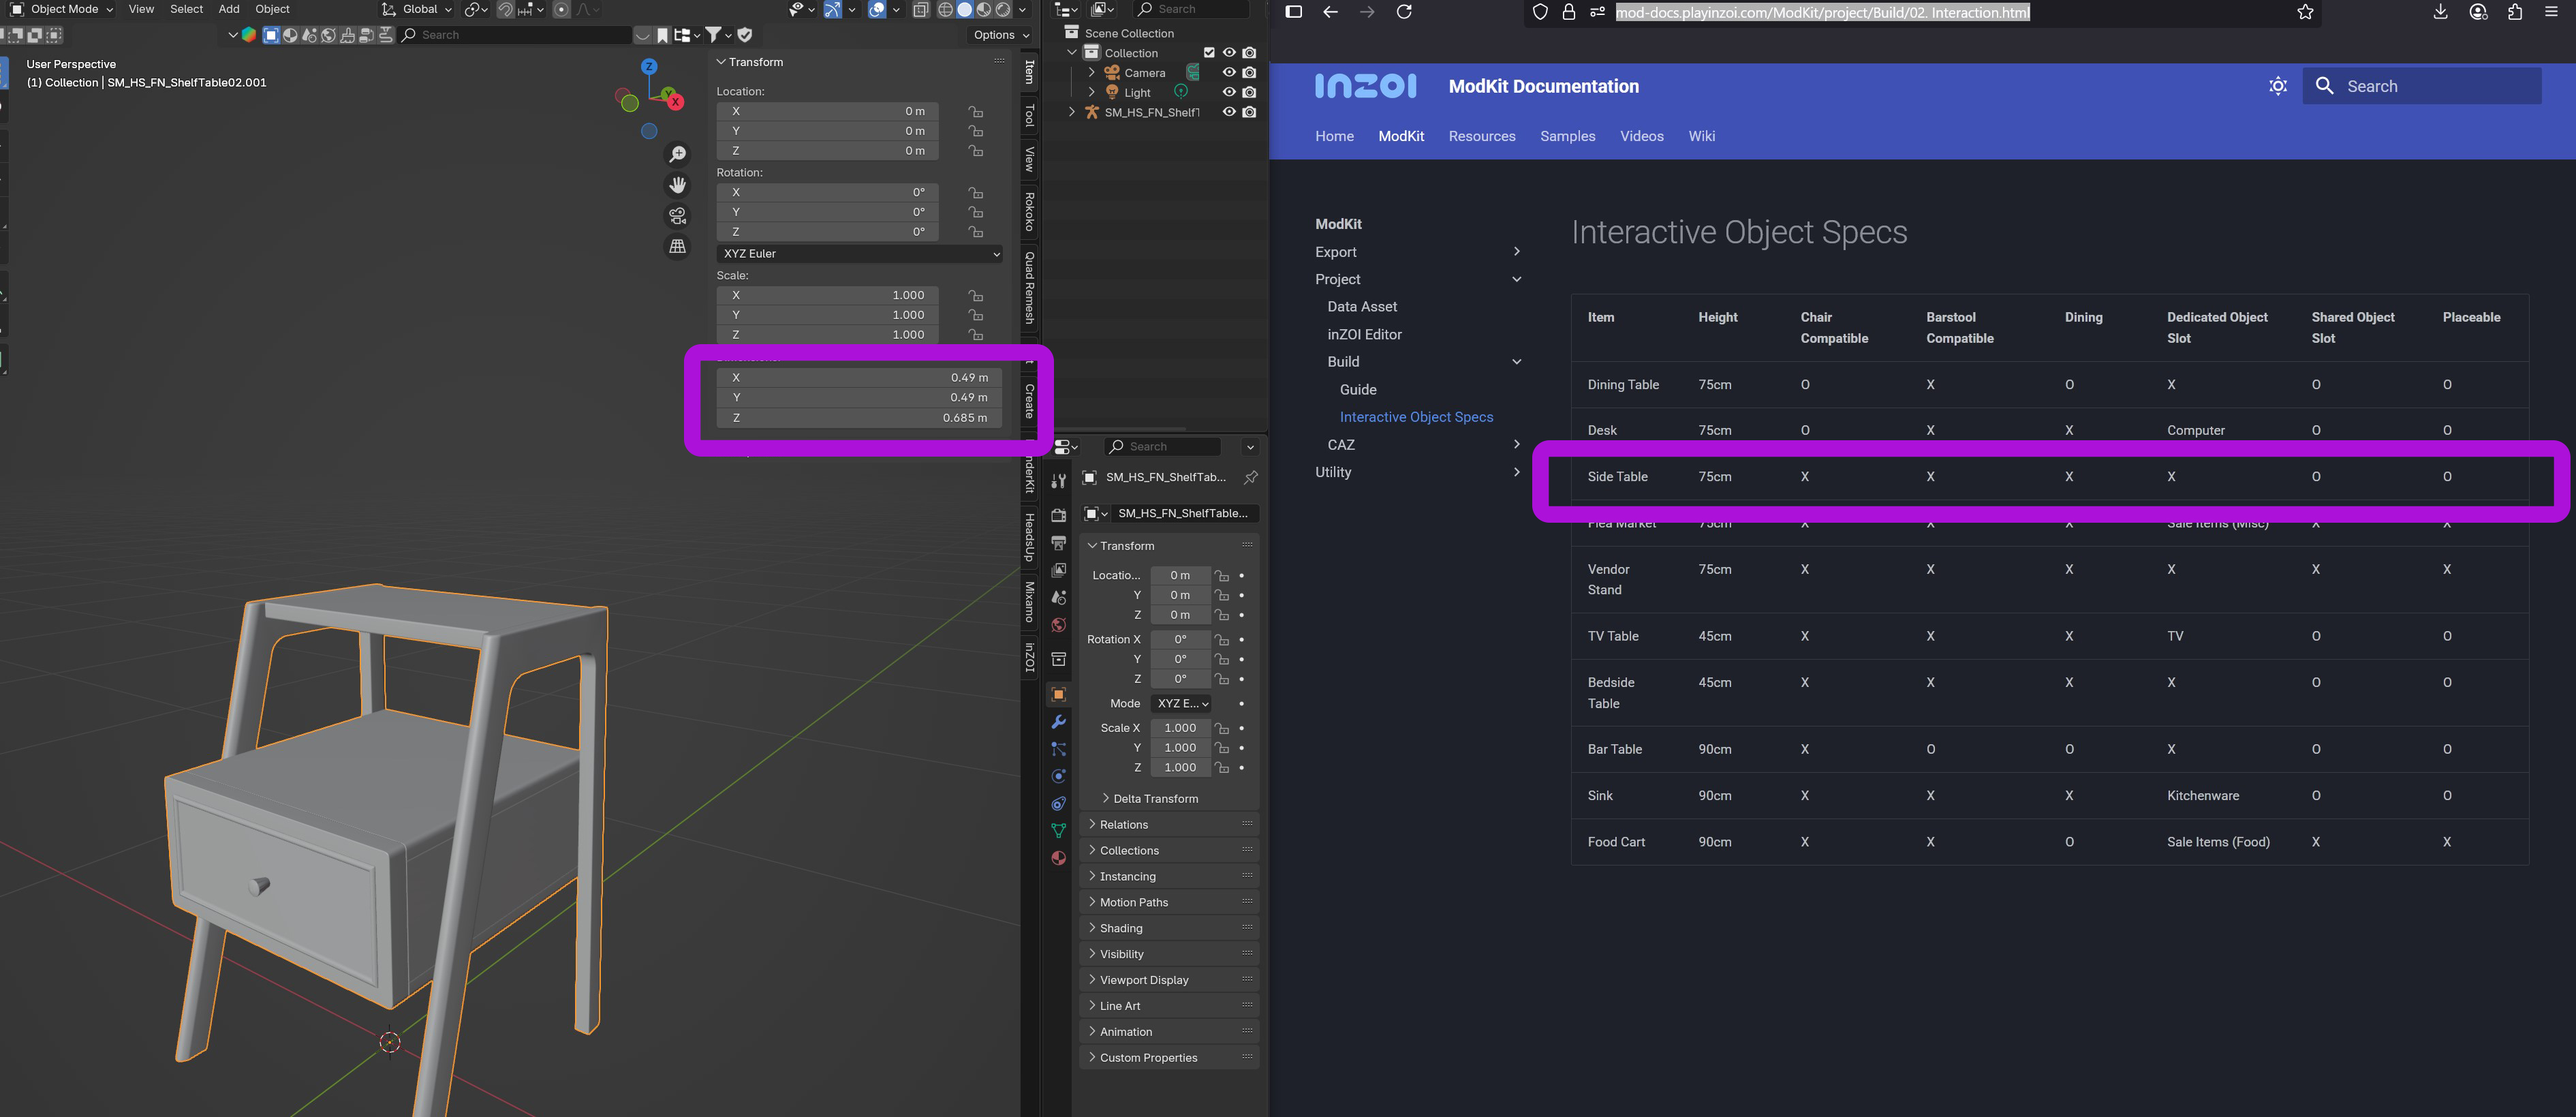This screenshot has width=2576, height=1117.
Task: Open the Object menu in viewport header
Action: [272, 9]
